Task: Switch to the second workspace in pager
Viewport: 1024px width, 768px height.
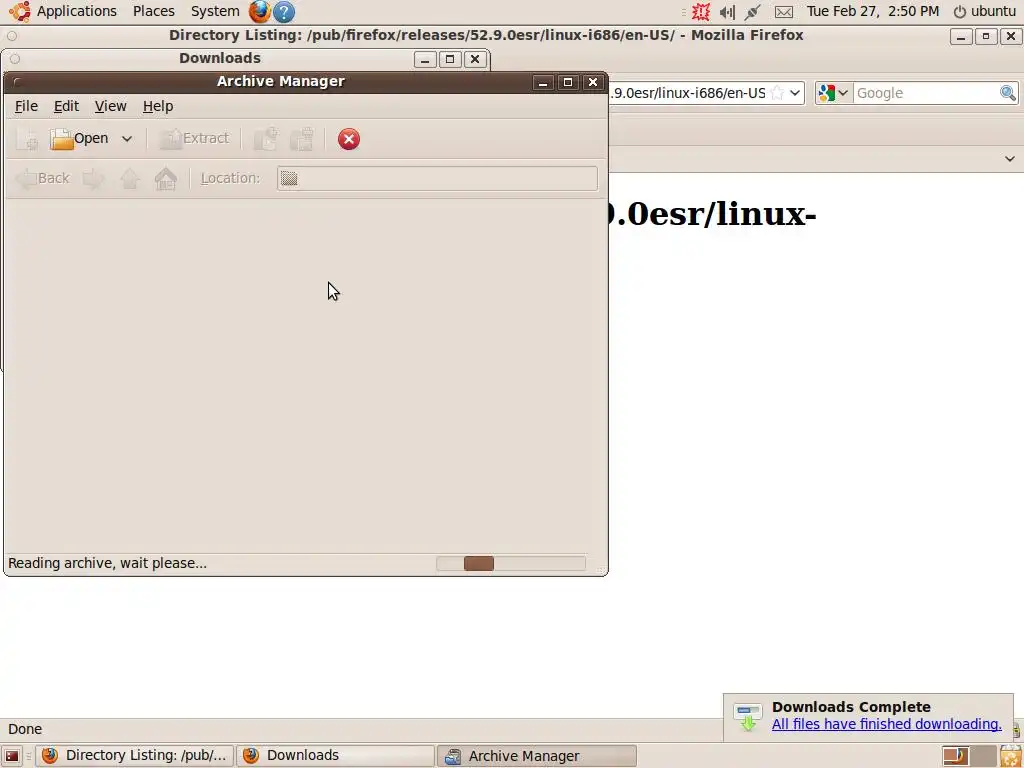Action: click(x=983, y=756)
